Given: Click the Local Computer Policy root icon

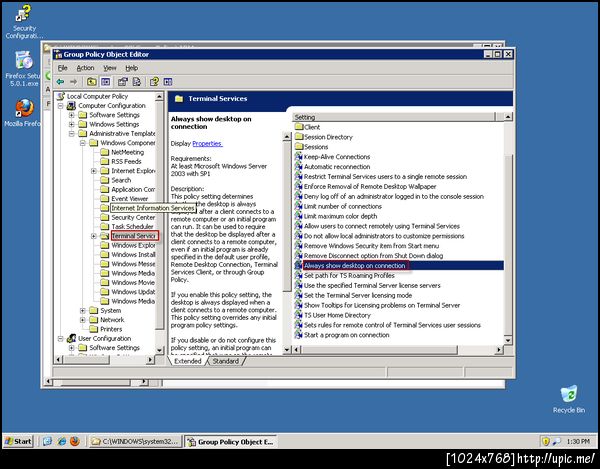Looking at the screenshot, I should 61,96.
